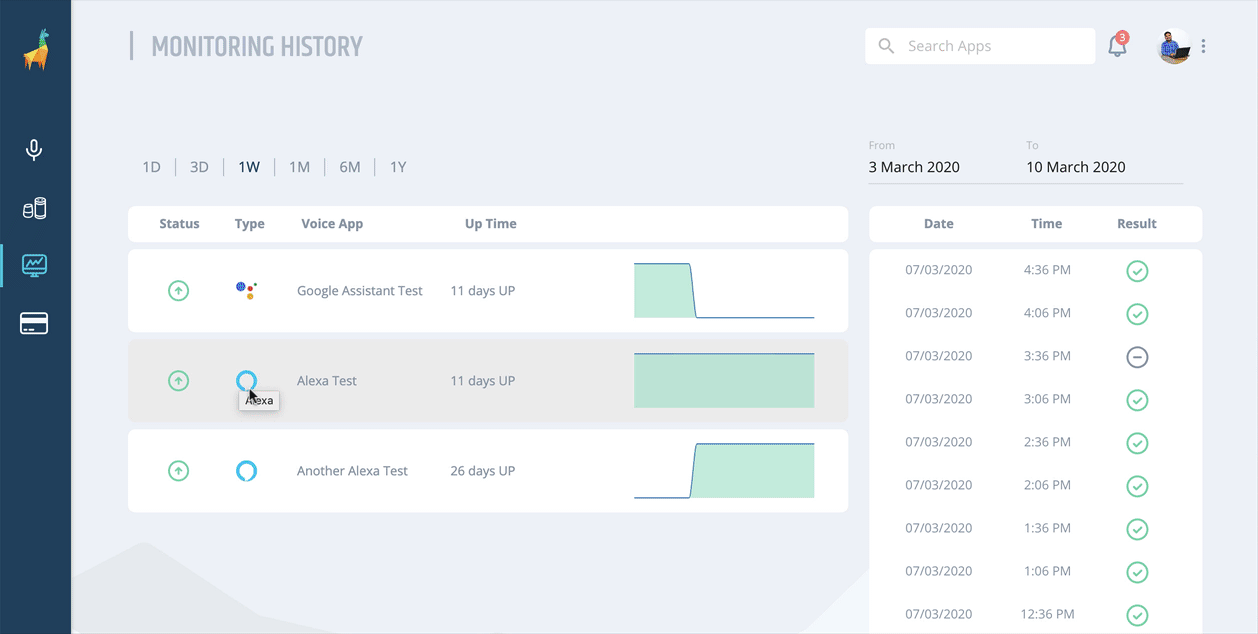Sort by the Up Time column header
Screen dimensions: 1258x634
pos(491,224)
